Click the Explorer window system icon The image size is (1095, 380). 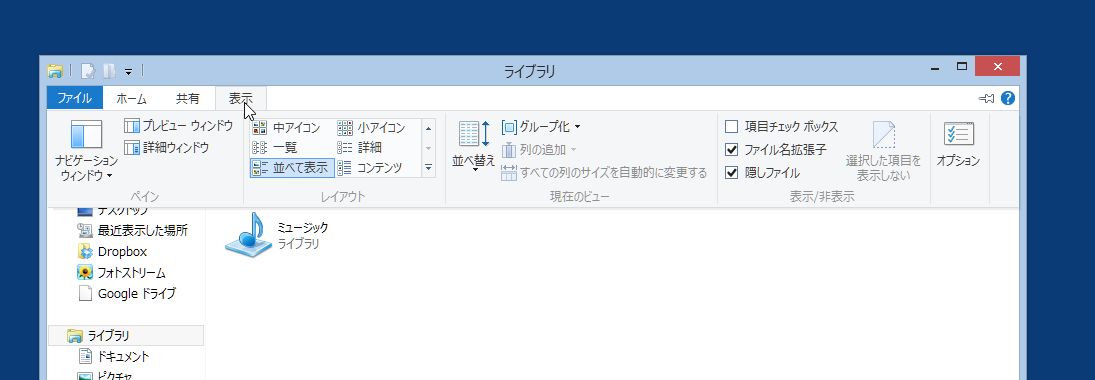point(55,71)
